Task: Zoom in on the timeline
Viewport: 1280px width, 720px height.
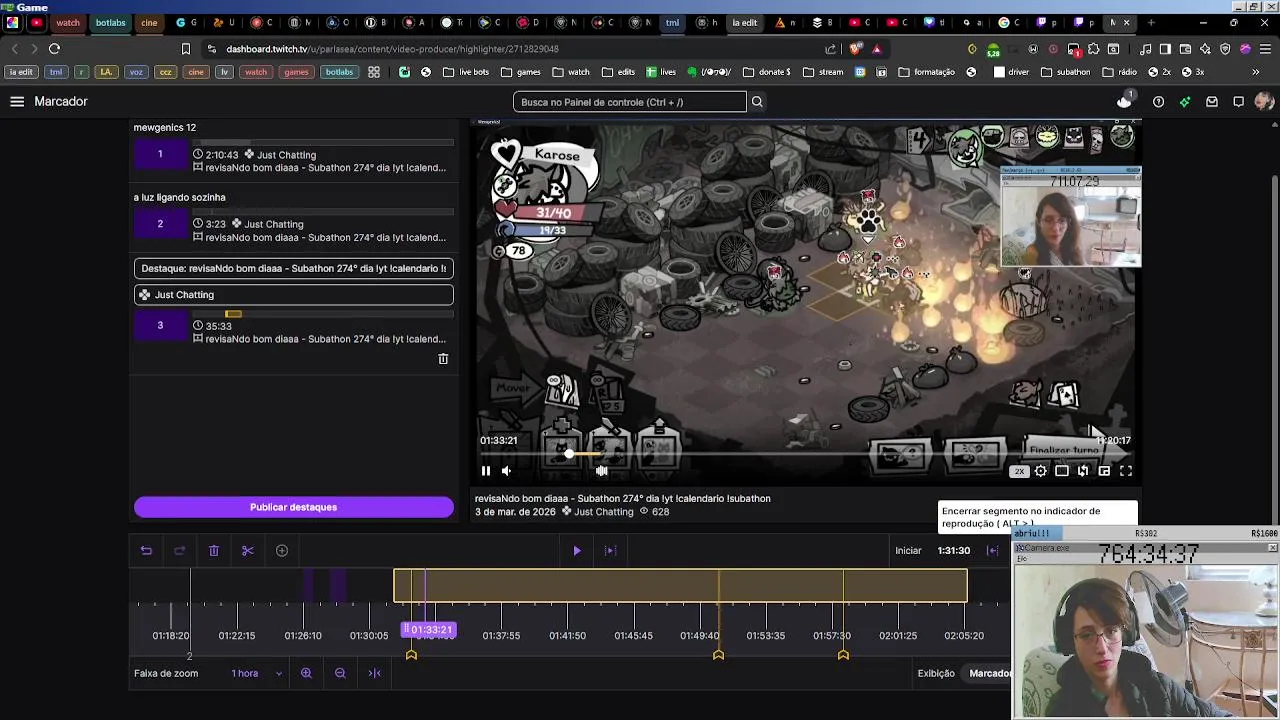Action: tap(307, 674)
